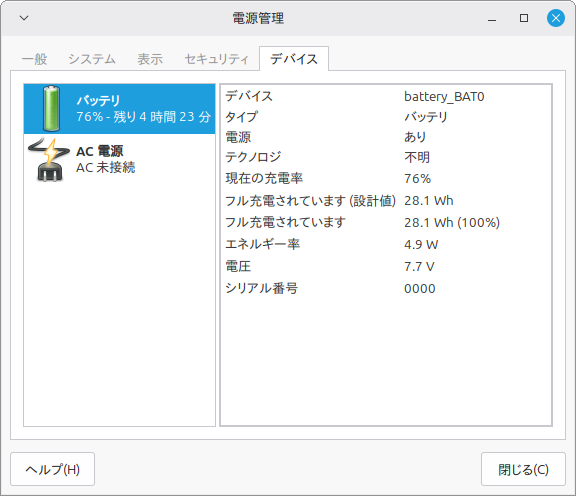Screen dimensions: 576x496
Task: Click the 閉じる(C) button
Action: click(523, 469)
